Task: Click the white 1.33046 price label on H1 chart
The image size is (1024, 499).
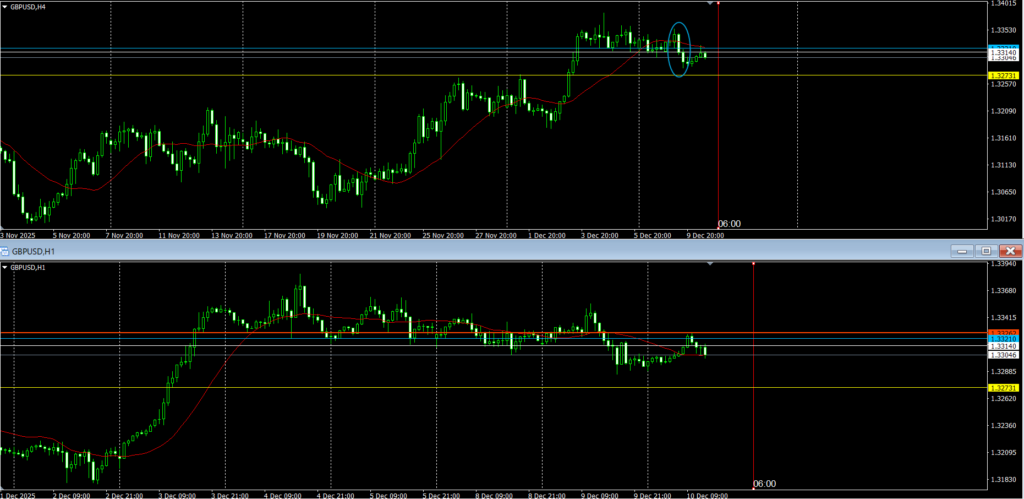Action: pyautogui.click(x=1003, y=355)
